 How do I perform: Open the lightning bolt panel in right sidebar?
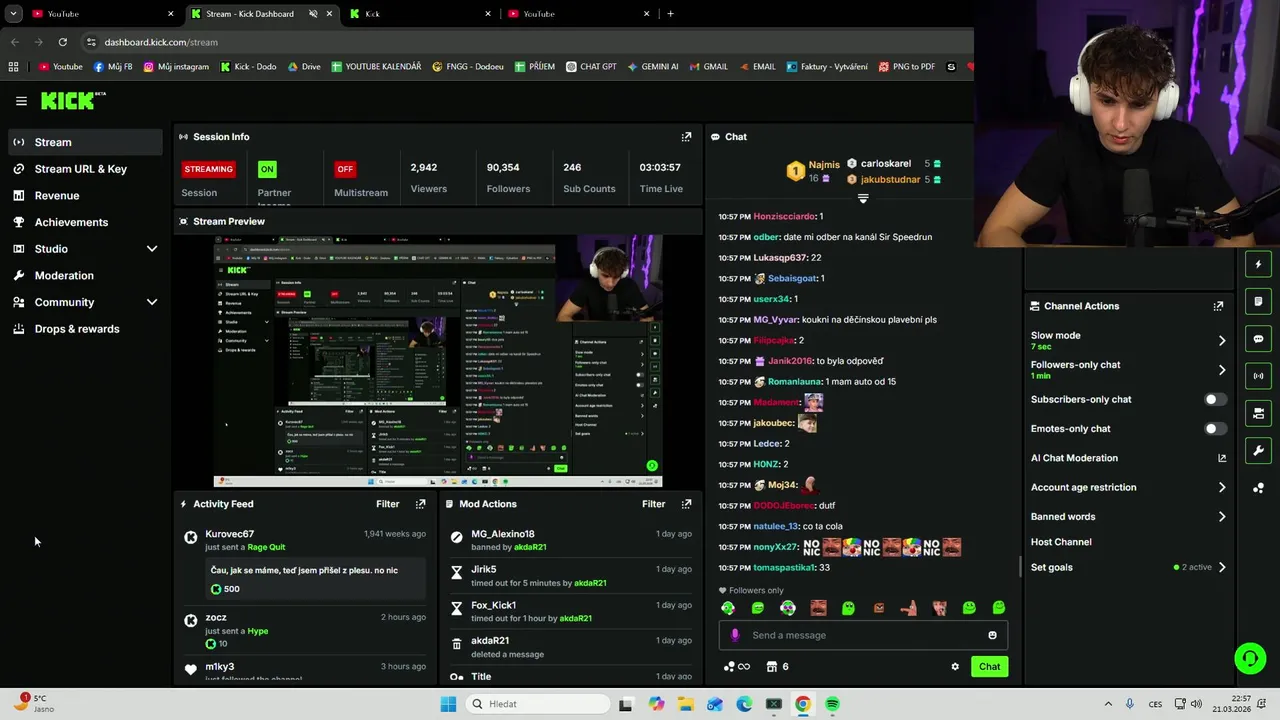[1258, 264]
